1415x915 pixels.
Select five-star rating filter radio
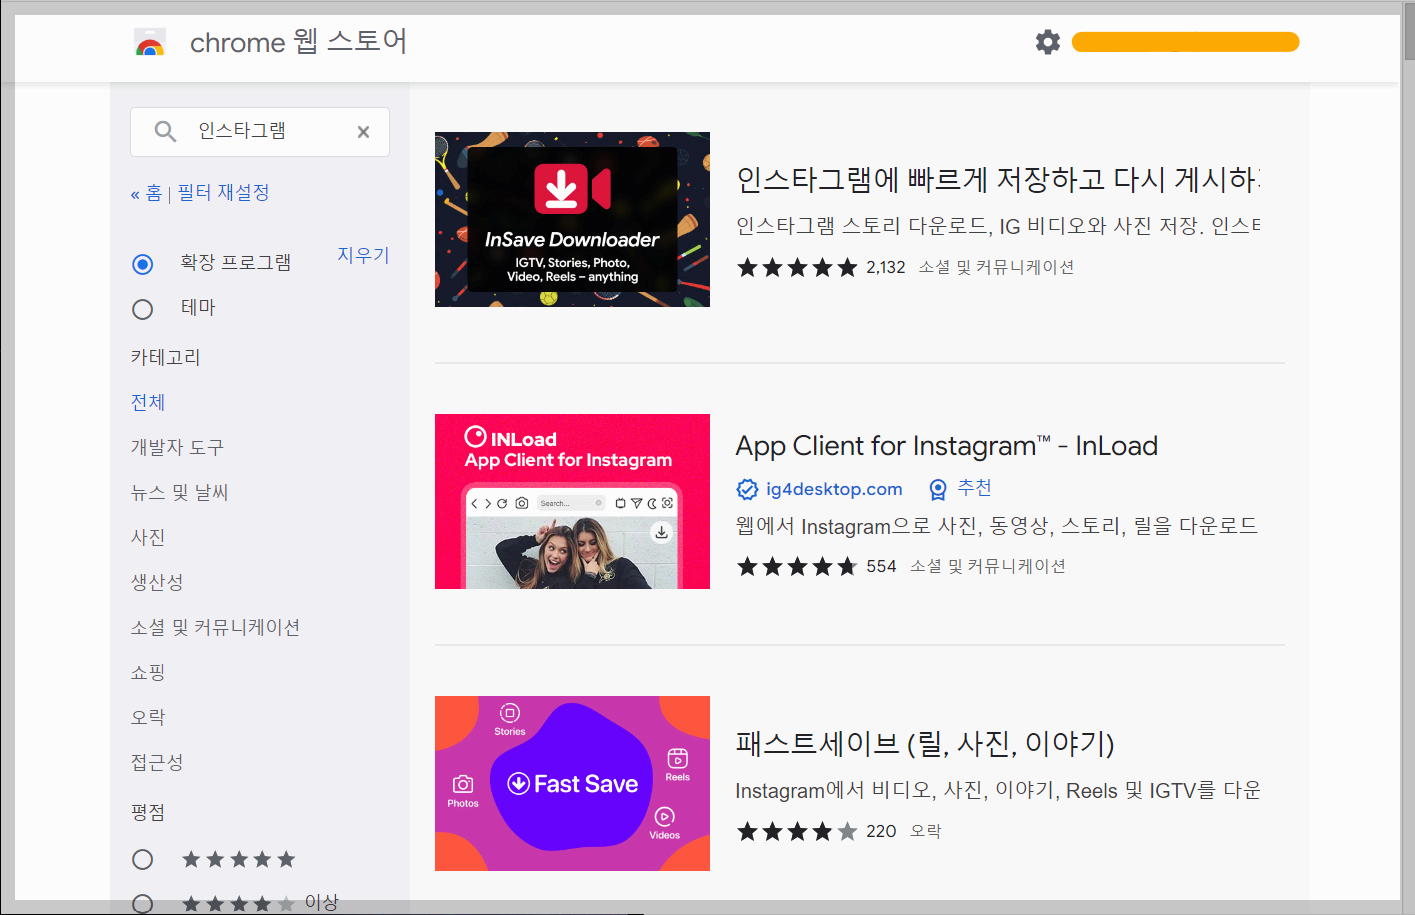tap(143, 859)
